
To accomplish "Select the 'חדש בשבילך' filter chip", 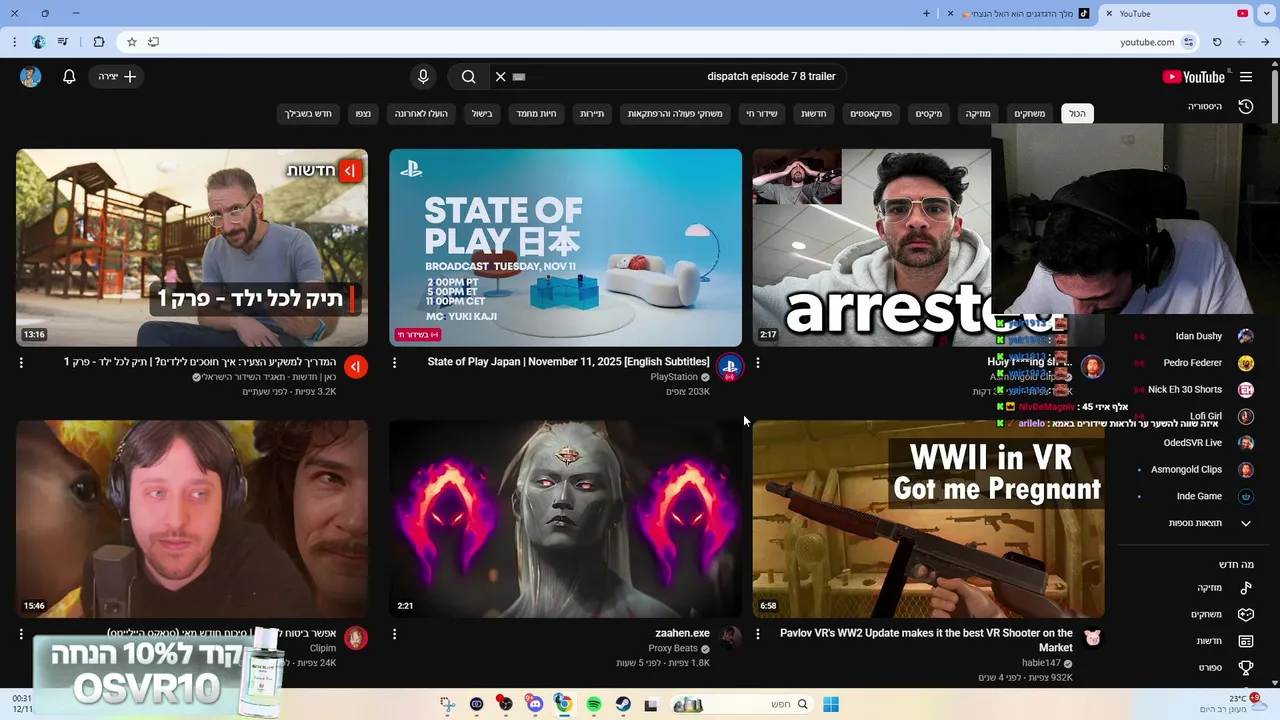I will tap(308, 114).
